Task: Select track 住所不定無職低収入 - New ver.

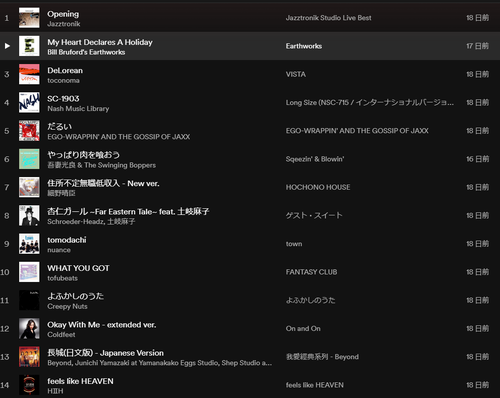Action: (103, 183)
